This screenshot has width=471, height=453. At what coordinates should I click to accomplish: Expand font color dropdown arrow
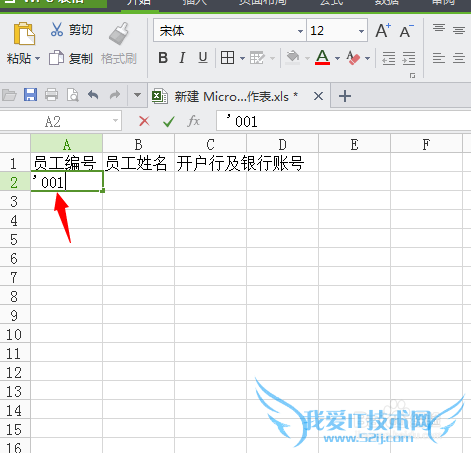337,58
